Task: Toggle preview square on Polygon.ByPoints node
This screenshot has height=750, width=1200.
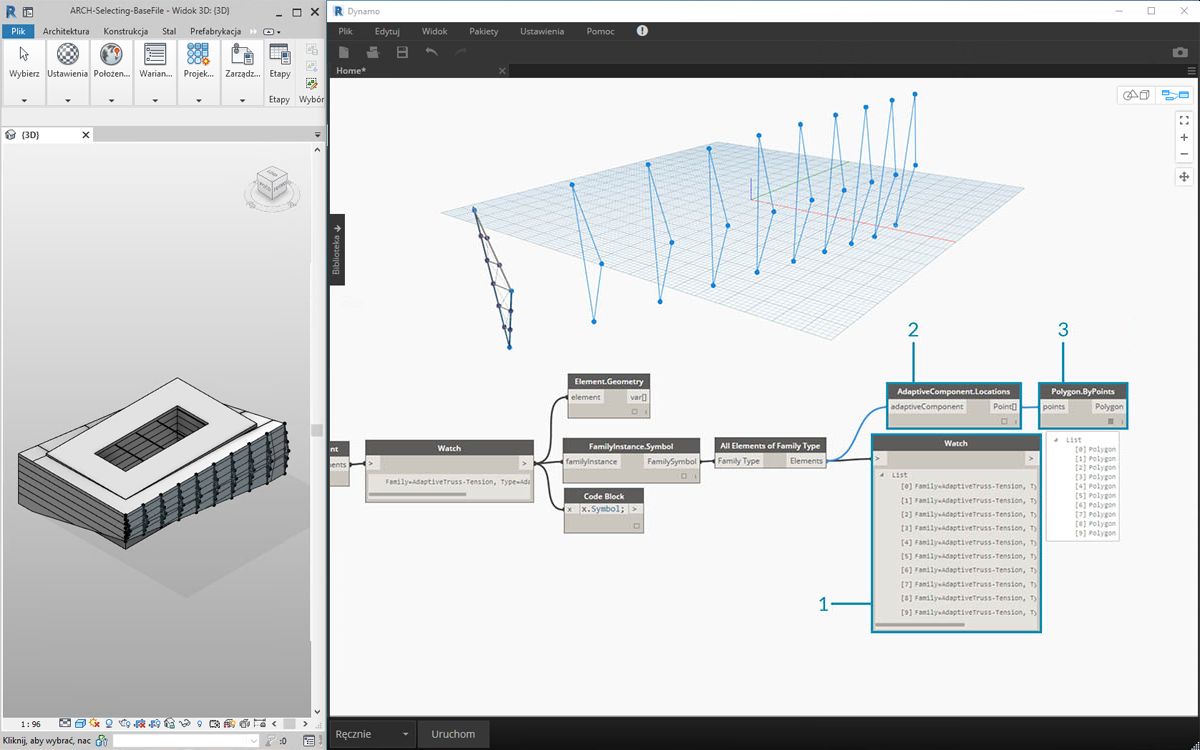Action: point(1110,421)
